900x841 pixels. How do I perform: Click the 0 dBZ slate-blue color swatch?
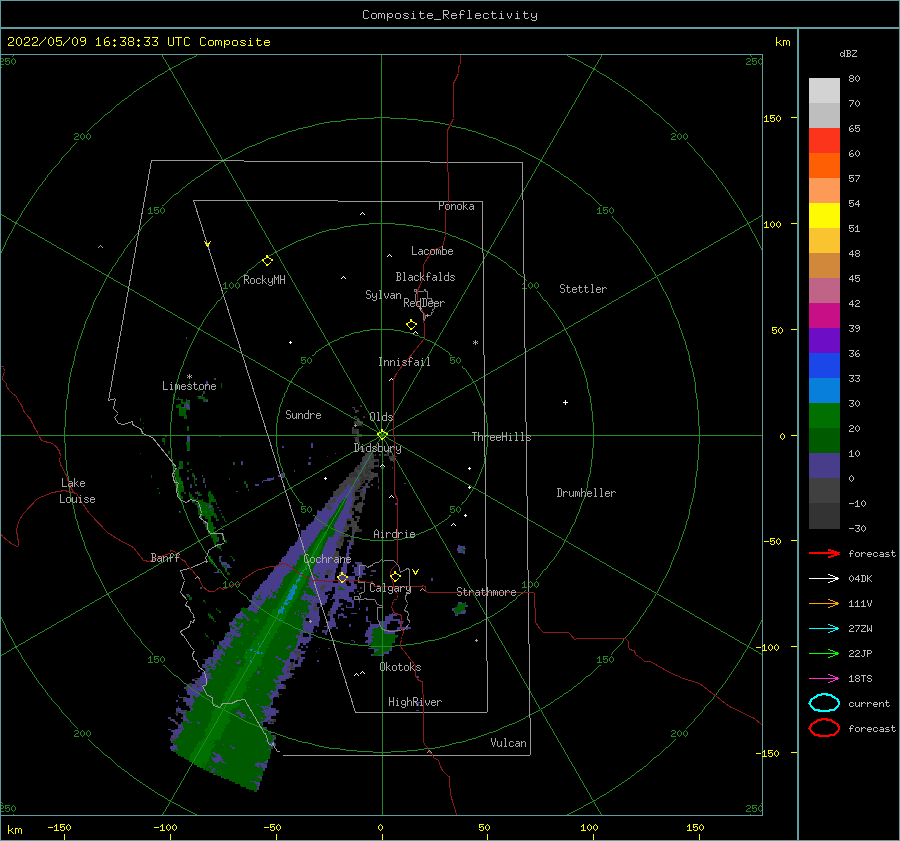pyautogui.click(x=824, y=465)
